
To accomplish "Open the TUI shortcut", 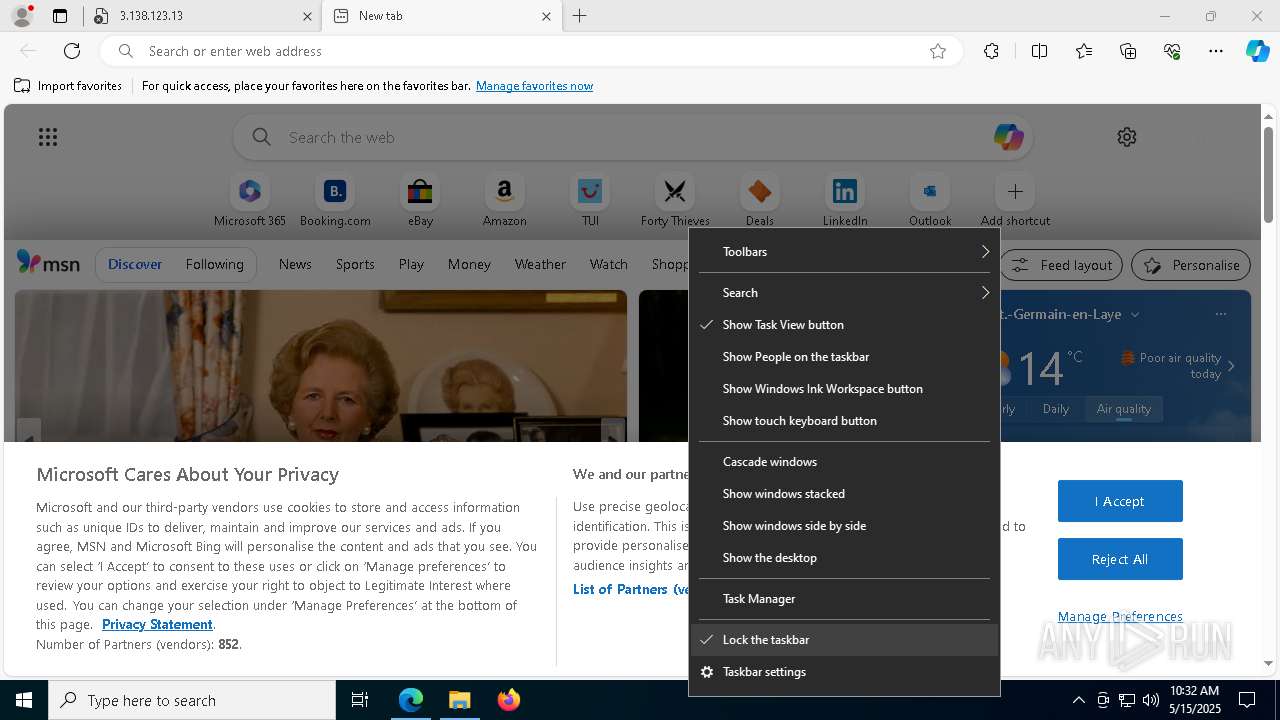I will click(x=590, y=200).
